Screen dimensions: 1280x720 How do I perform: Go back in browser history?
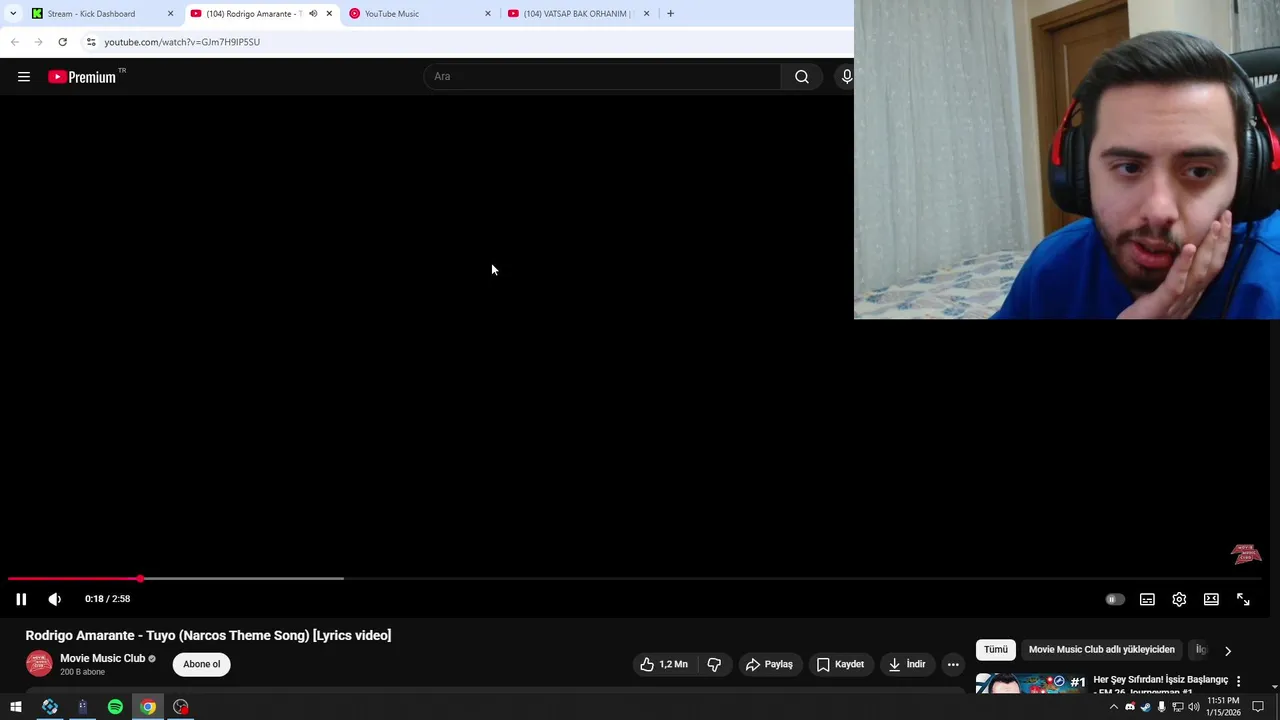[14, 42]
